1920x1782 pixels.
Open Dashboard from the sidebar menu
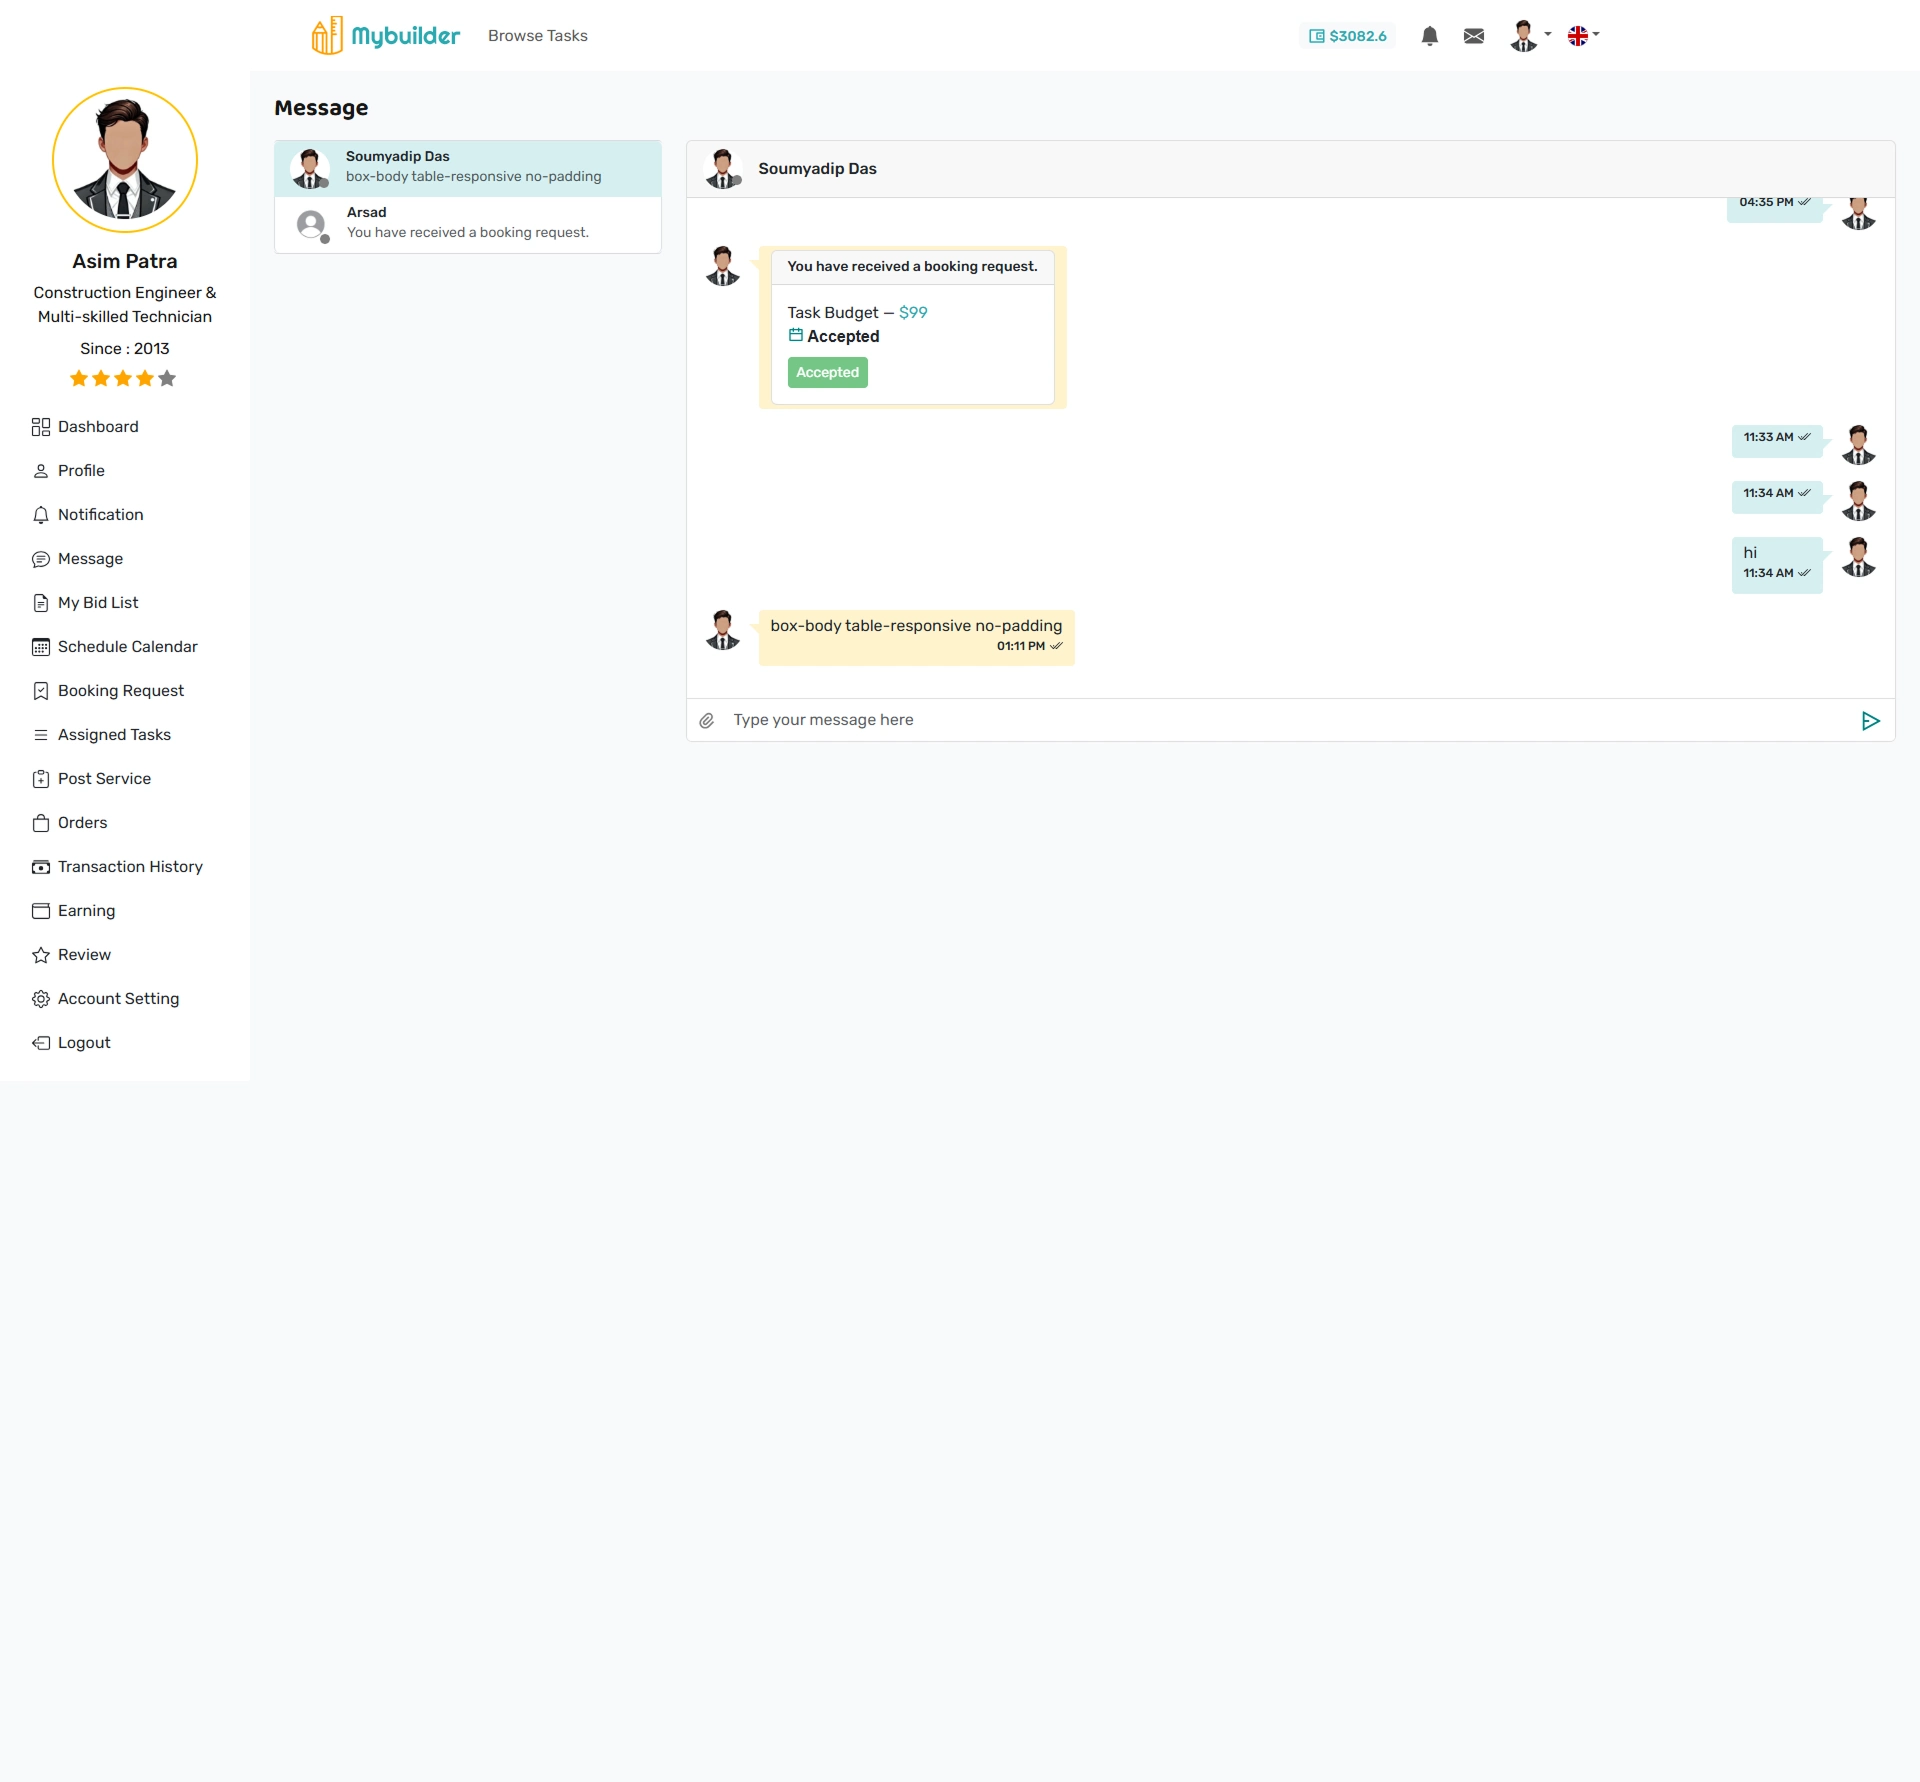[98, 427]
